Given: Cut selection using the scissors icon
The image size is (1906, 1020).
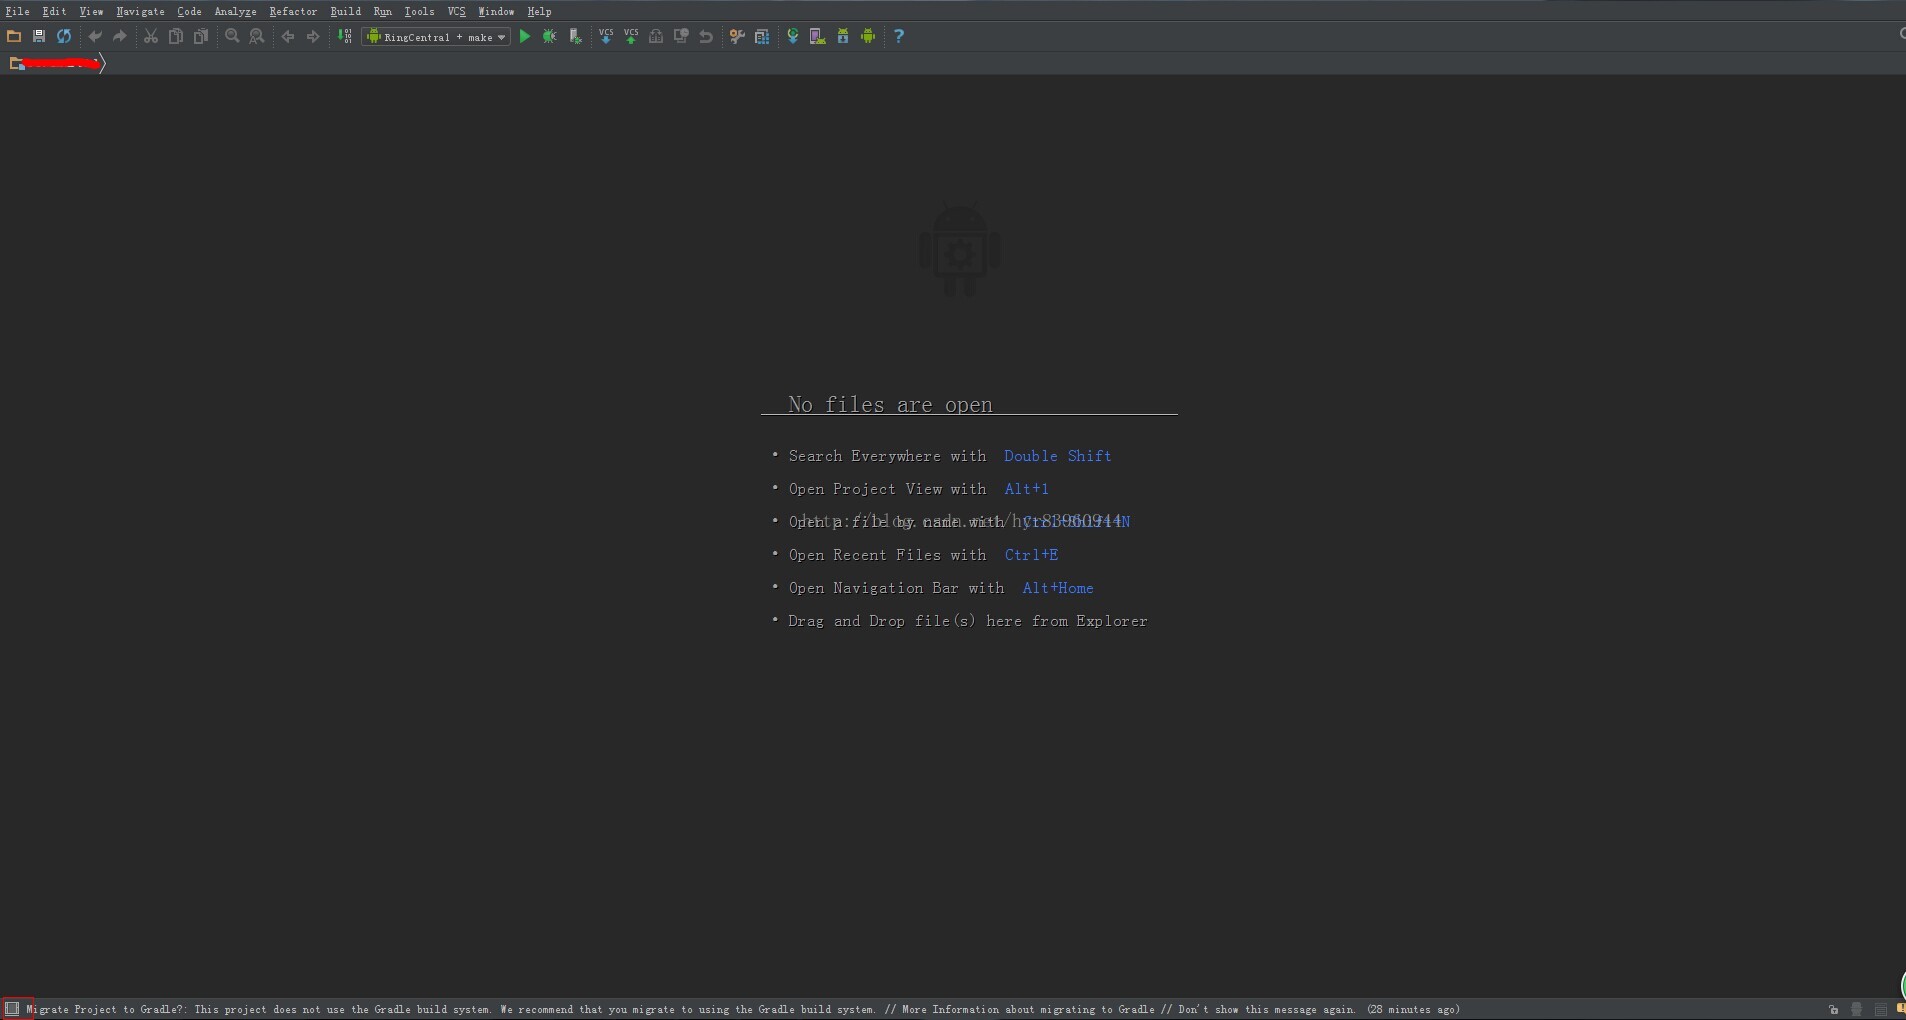Looking at the screenshot, I should [x=151, y=36].
